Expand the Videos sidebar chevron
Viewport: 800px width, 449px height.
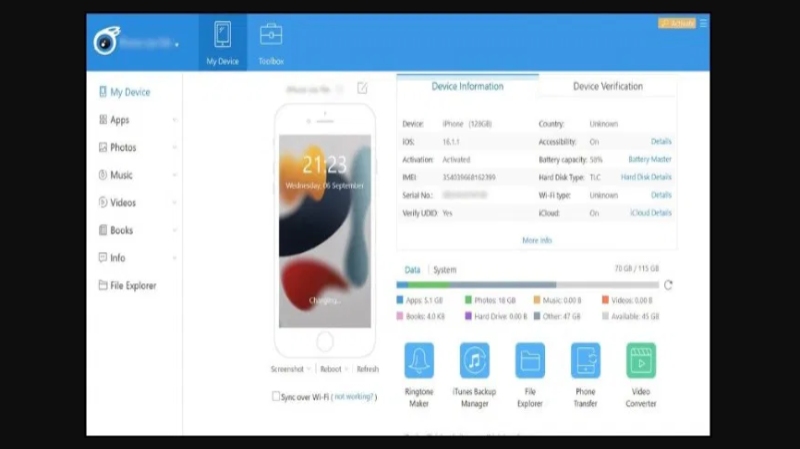point(174,203)
